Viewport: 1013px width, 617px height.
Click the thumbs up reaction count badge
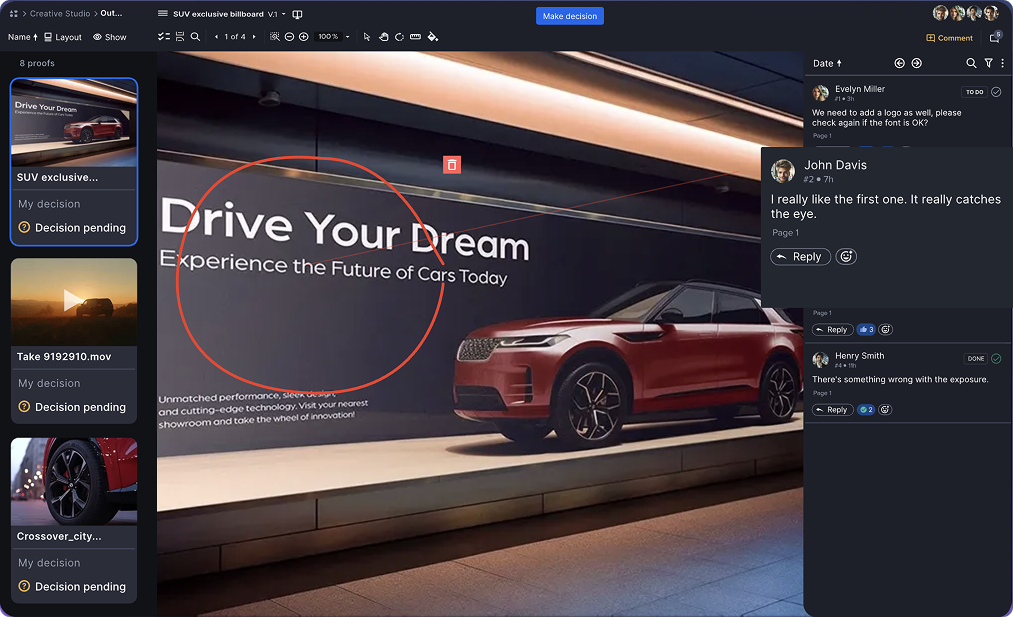(x=866, y=329)
